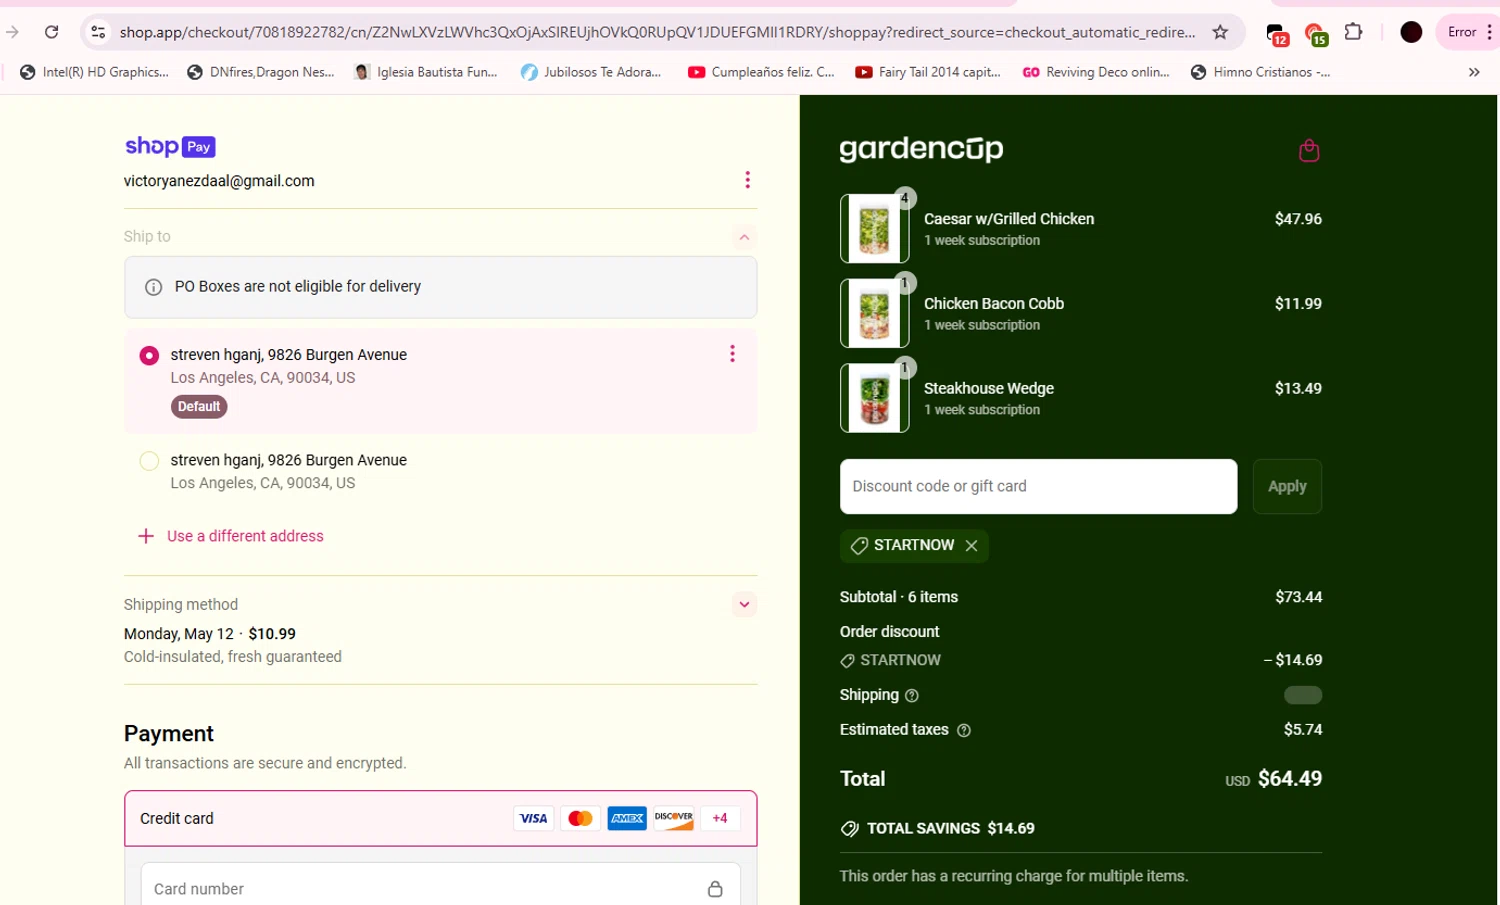Screen dimensions: 1500x905
Task: Open the extension with green badge 15
Action: click(1316, 34)
